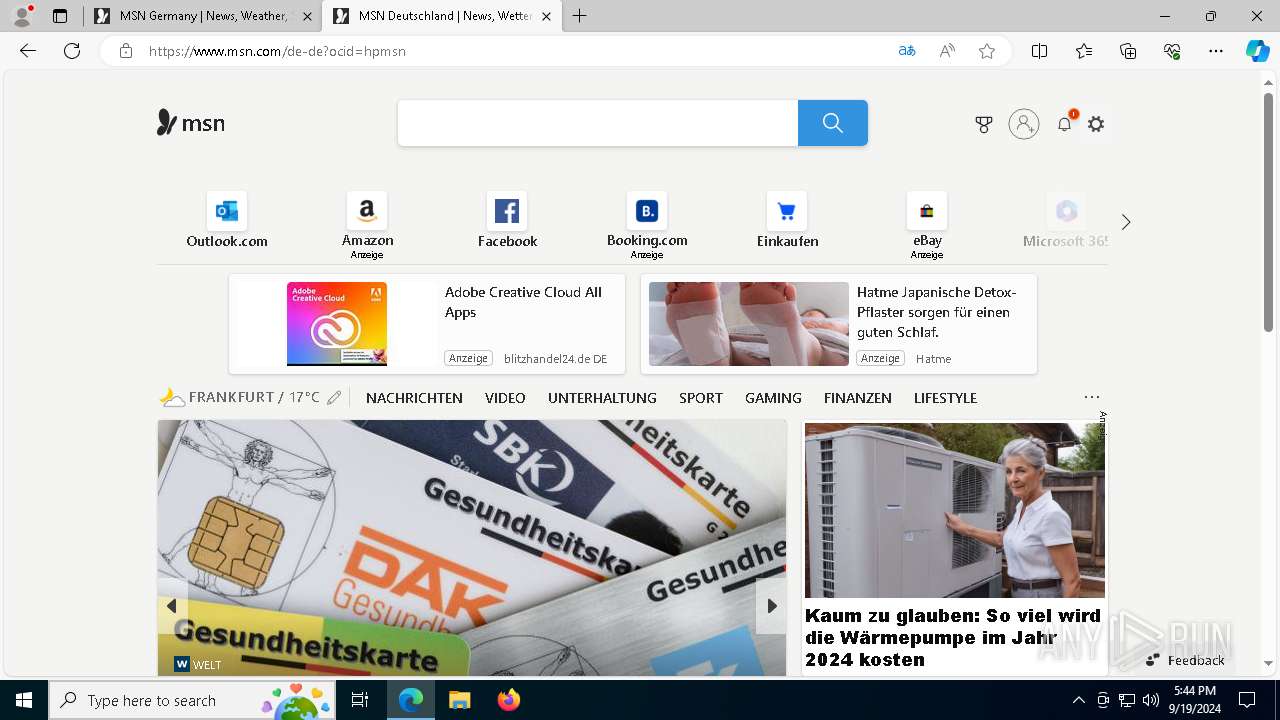1280x720 pixels.
Task: Close the MSN Germany tab
Action: pyautogui.click(x=306, y=16)
